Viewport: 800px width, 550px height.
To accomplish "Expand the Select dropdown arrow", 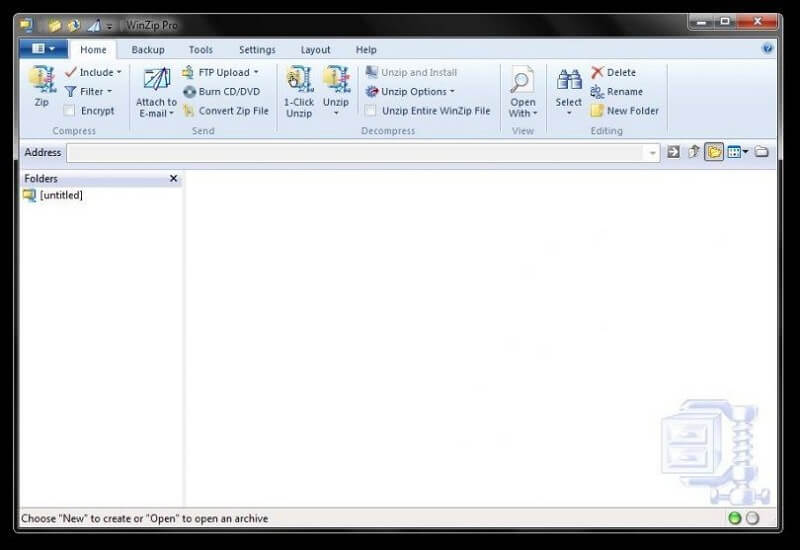I will pos(569,113).
